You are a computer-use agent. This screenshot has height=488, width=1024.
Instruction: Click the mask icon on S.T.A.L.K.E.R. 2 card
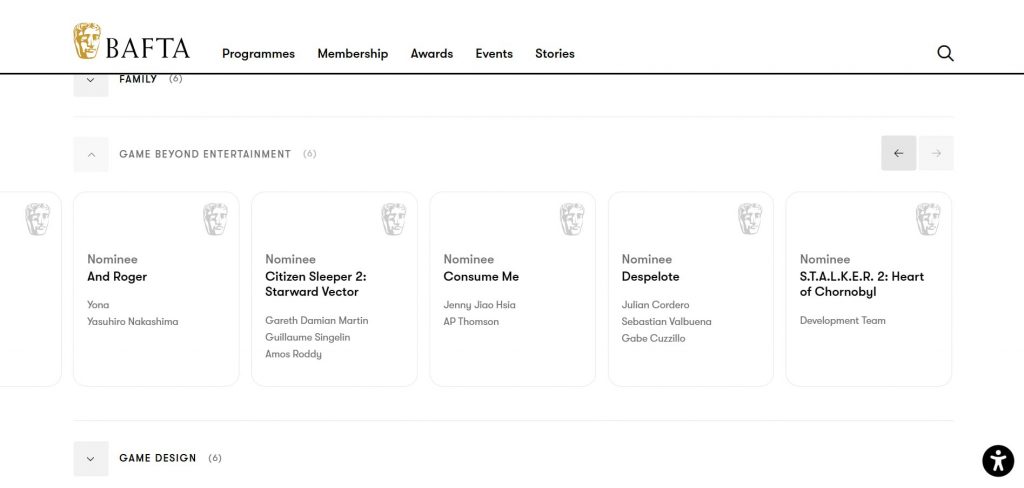[927, 219]
